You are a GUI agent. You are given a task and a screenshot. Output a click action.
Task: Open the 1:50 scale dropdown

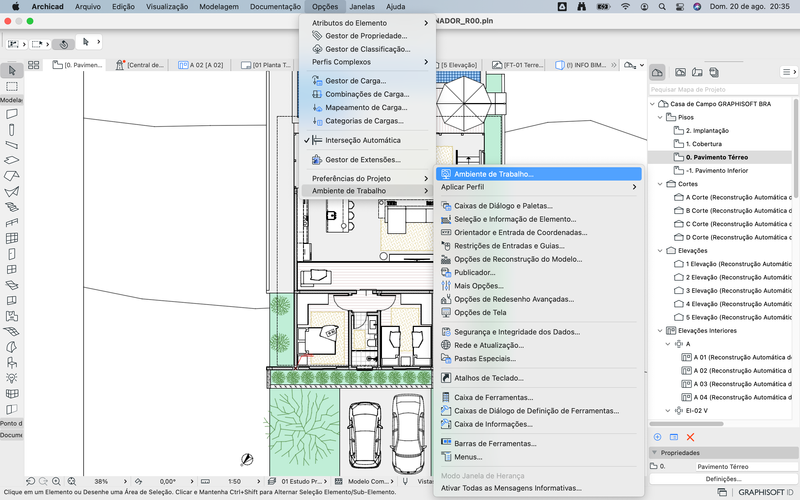pos(234,481)
